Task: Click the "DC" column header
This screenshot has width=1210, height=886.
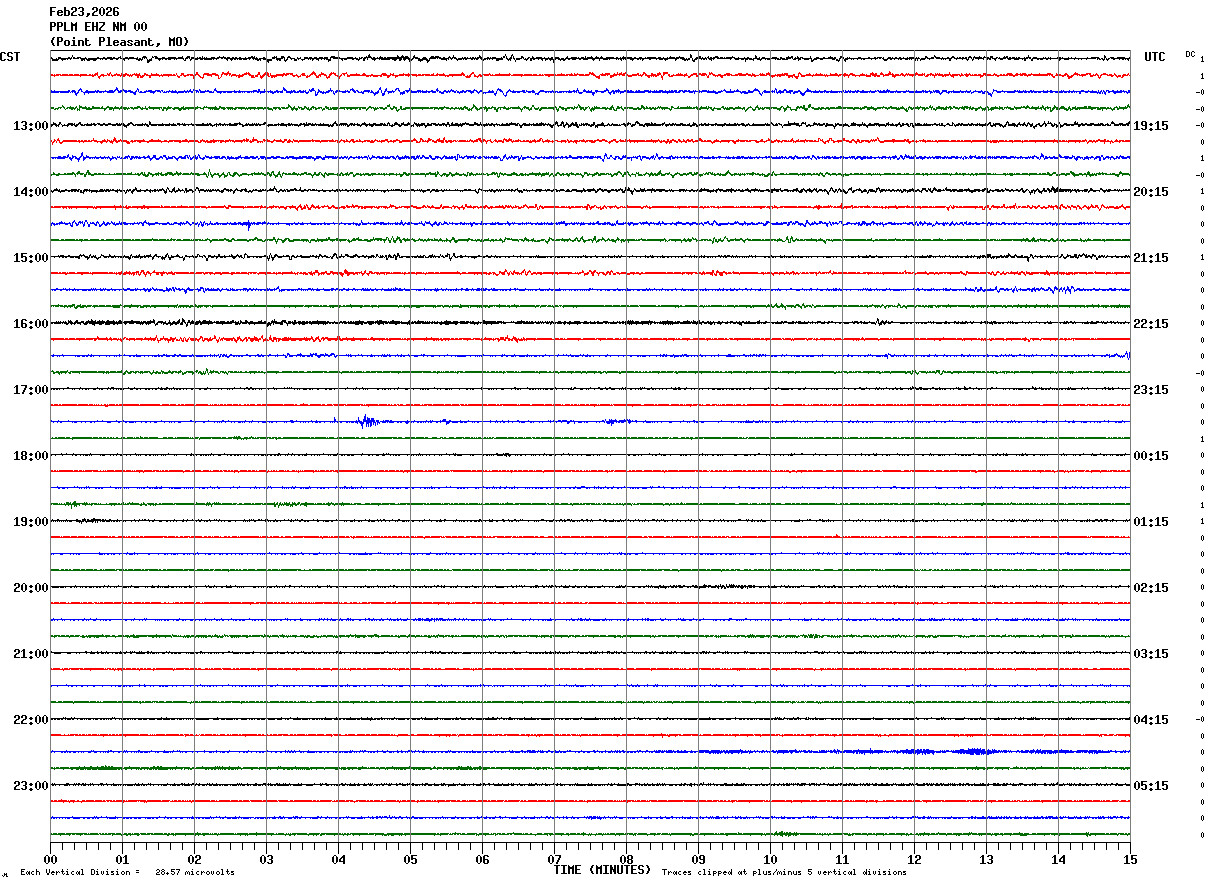Action: click(x=1190, y=54)
